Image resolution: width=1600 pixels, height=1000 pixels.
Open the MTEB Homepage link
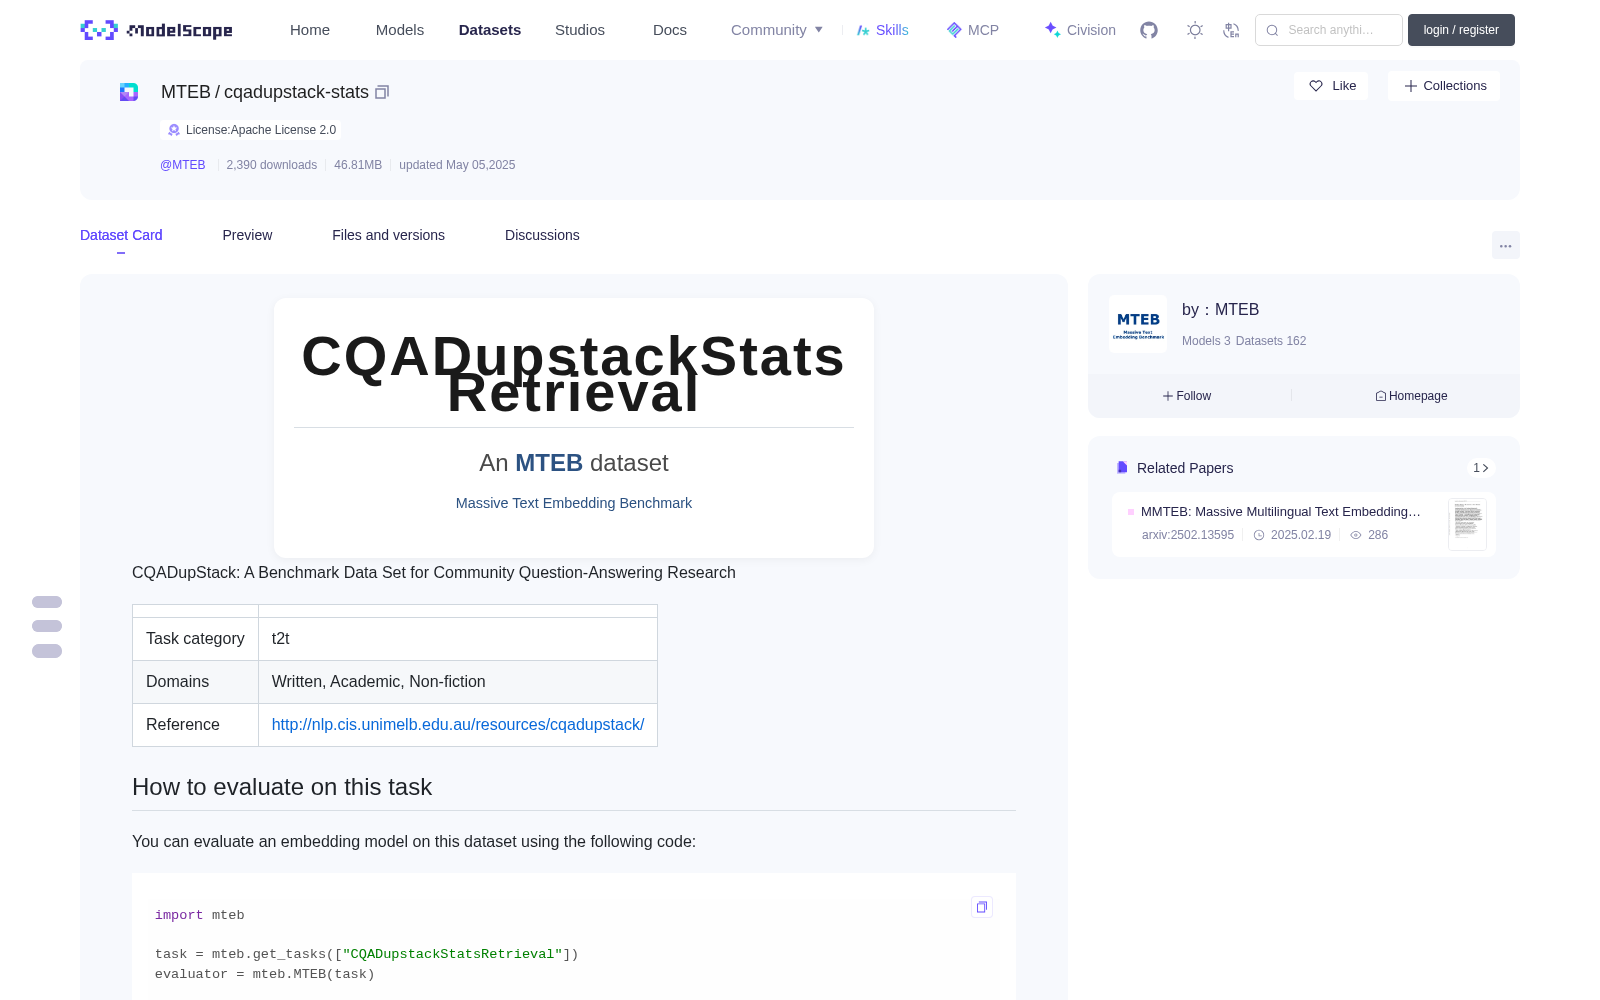coord(1411,396)
